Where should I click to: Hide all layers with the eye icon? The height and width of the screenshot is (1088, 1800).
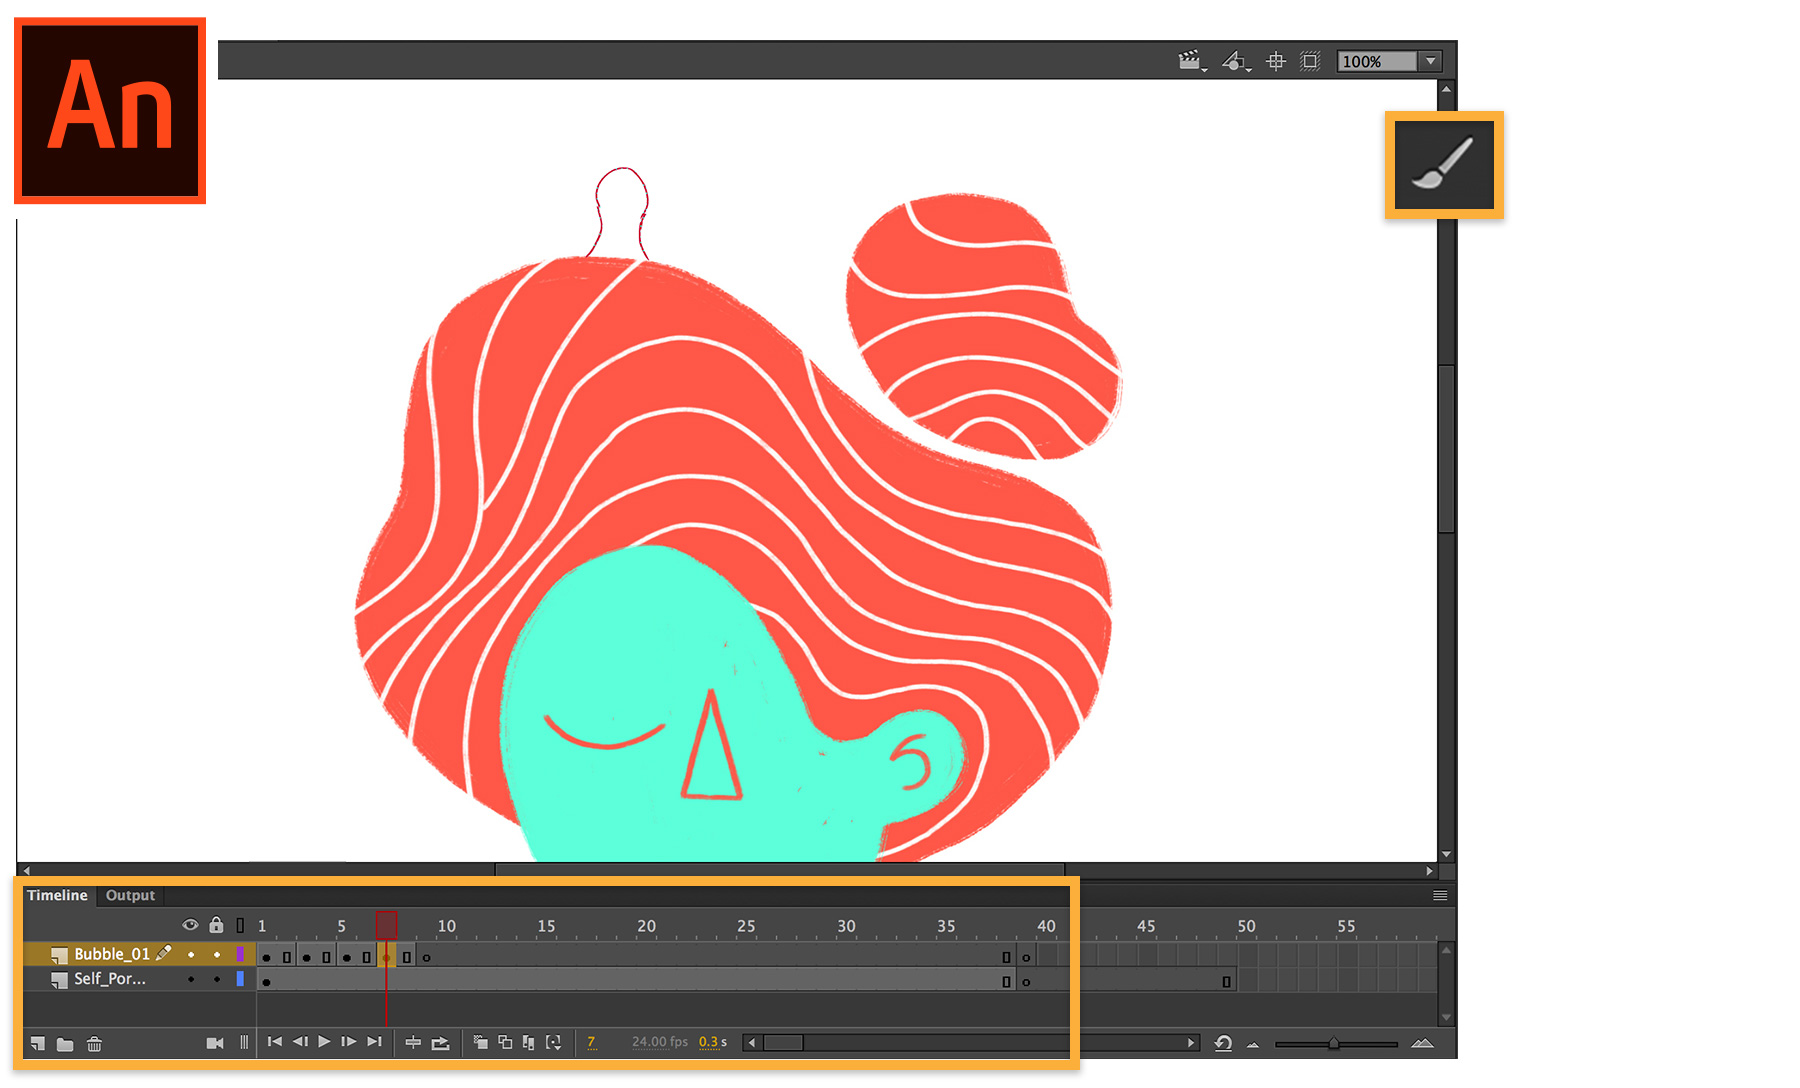(x=190, y=925)
